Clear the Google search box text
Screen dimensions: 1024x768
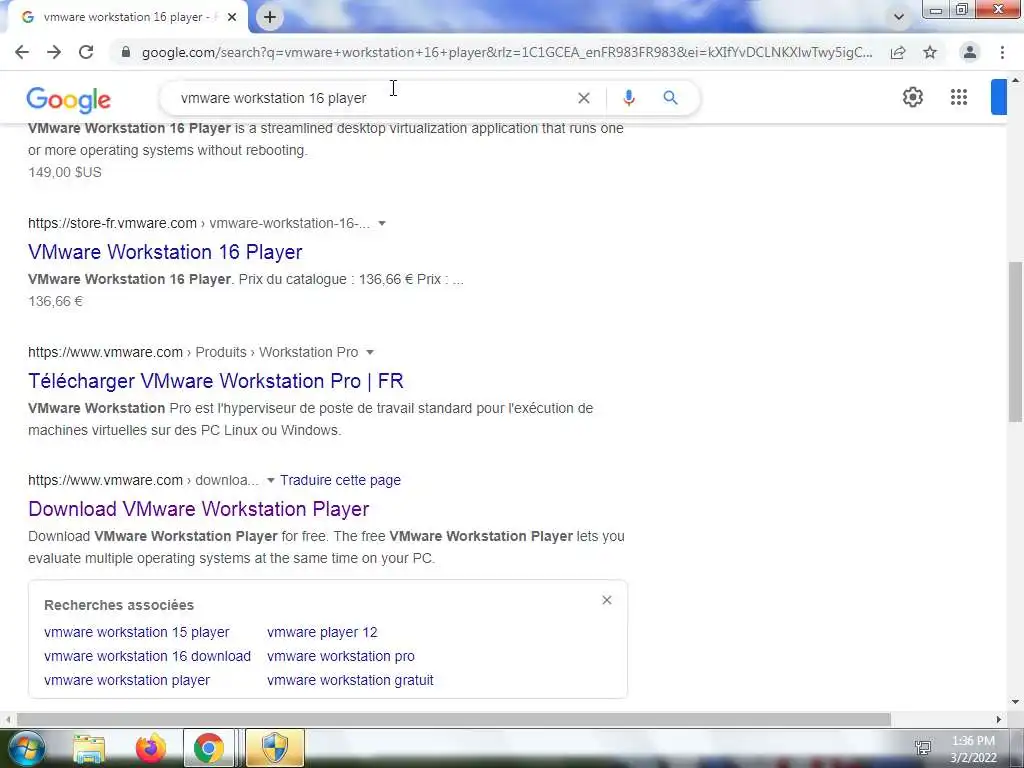tap(584, 98)
